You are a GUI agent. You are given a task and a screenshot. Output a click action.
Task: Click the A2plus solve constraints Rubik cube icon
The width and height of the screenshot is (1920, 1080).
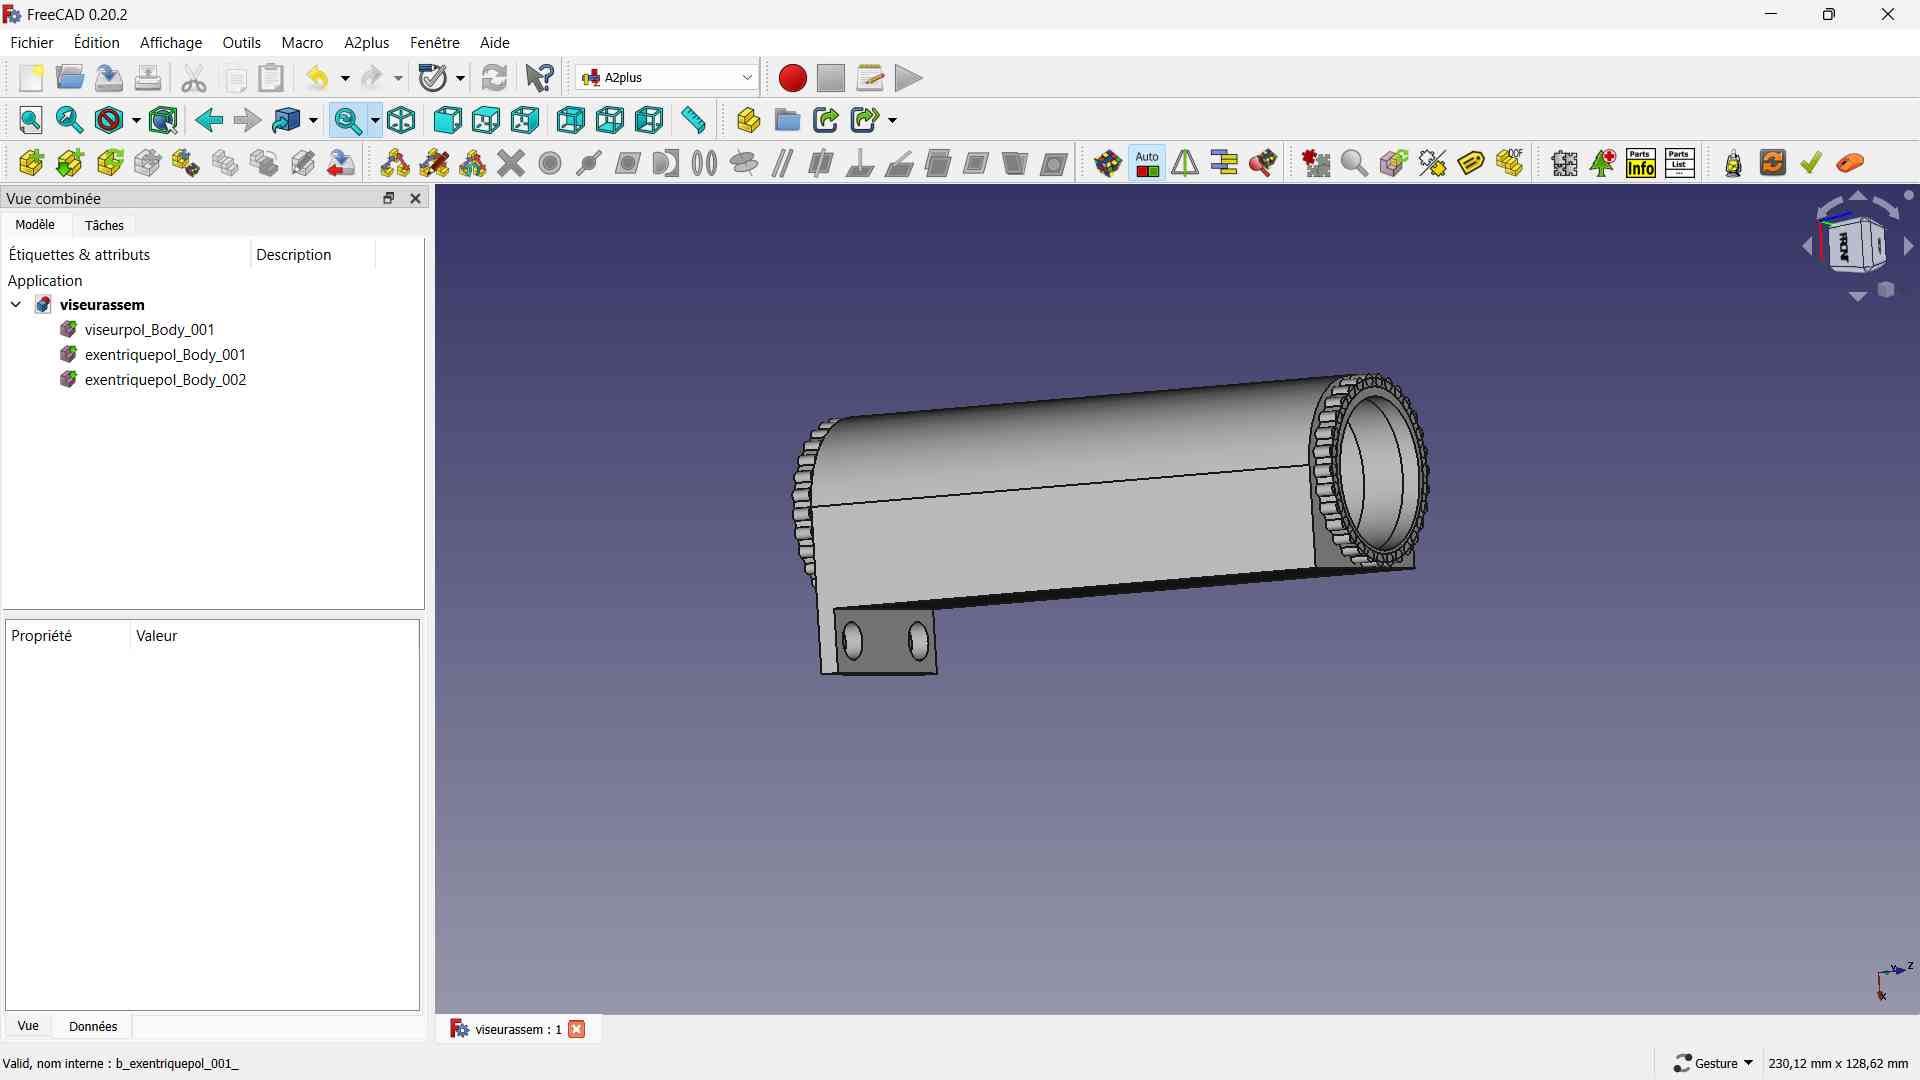click(x=1108, y=163)
